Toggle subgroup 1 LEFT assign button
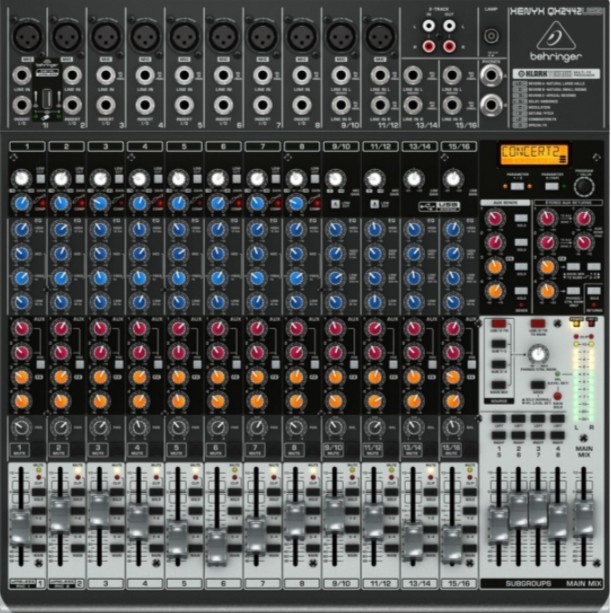611x613 pixels. coord(498,419)
